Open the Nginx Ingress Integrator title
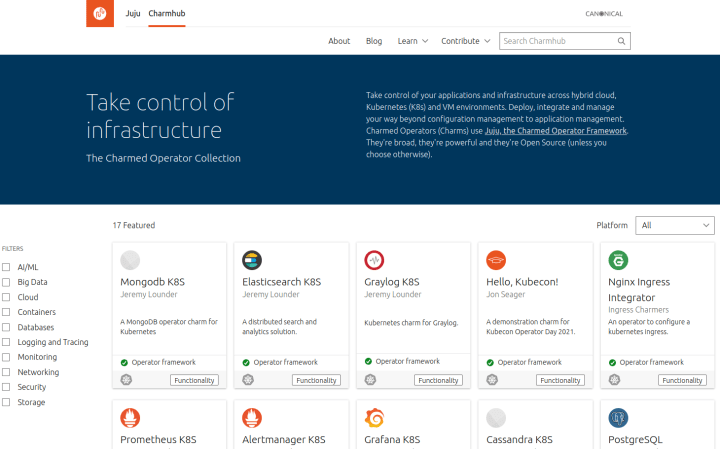The height and width of the screenshot is (449, 720). [639, 290]
